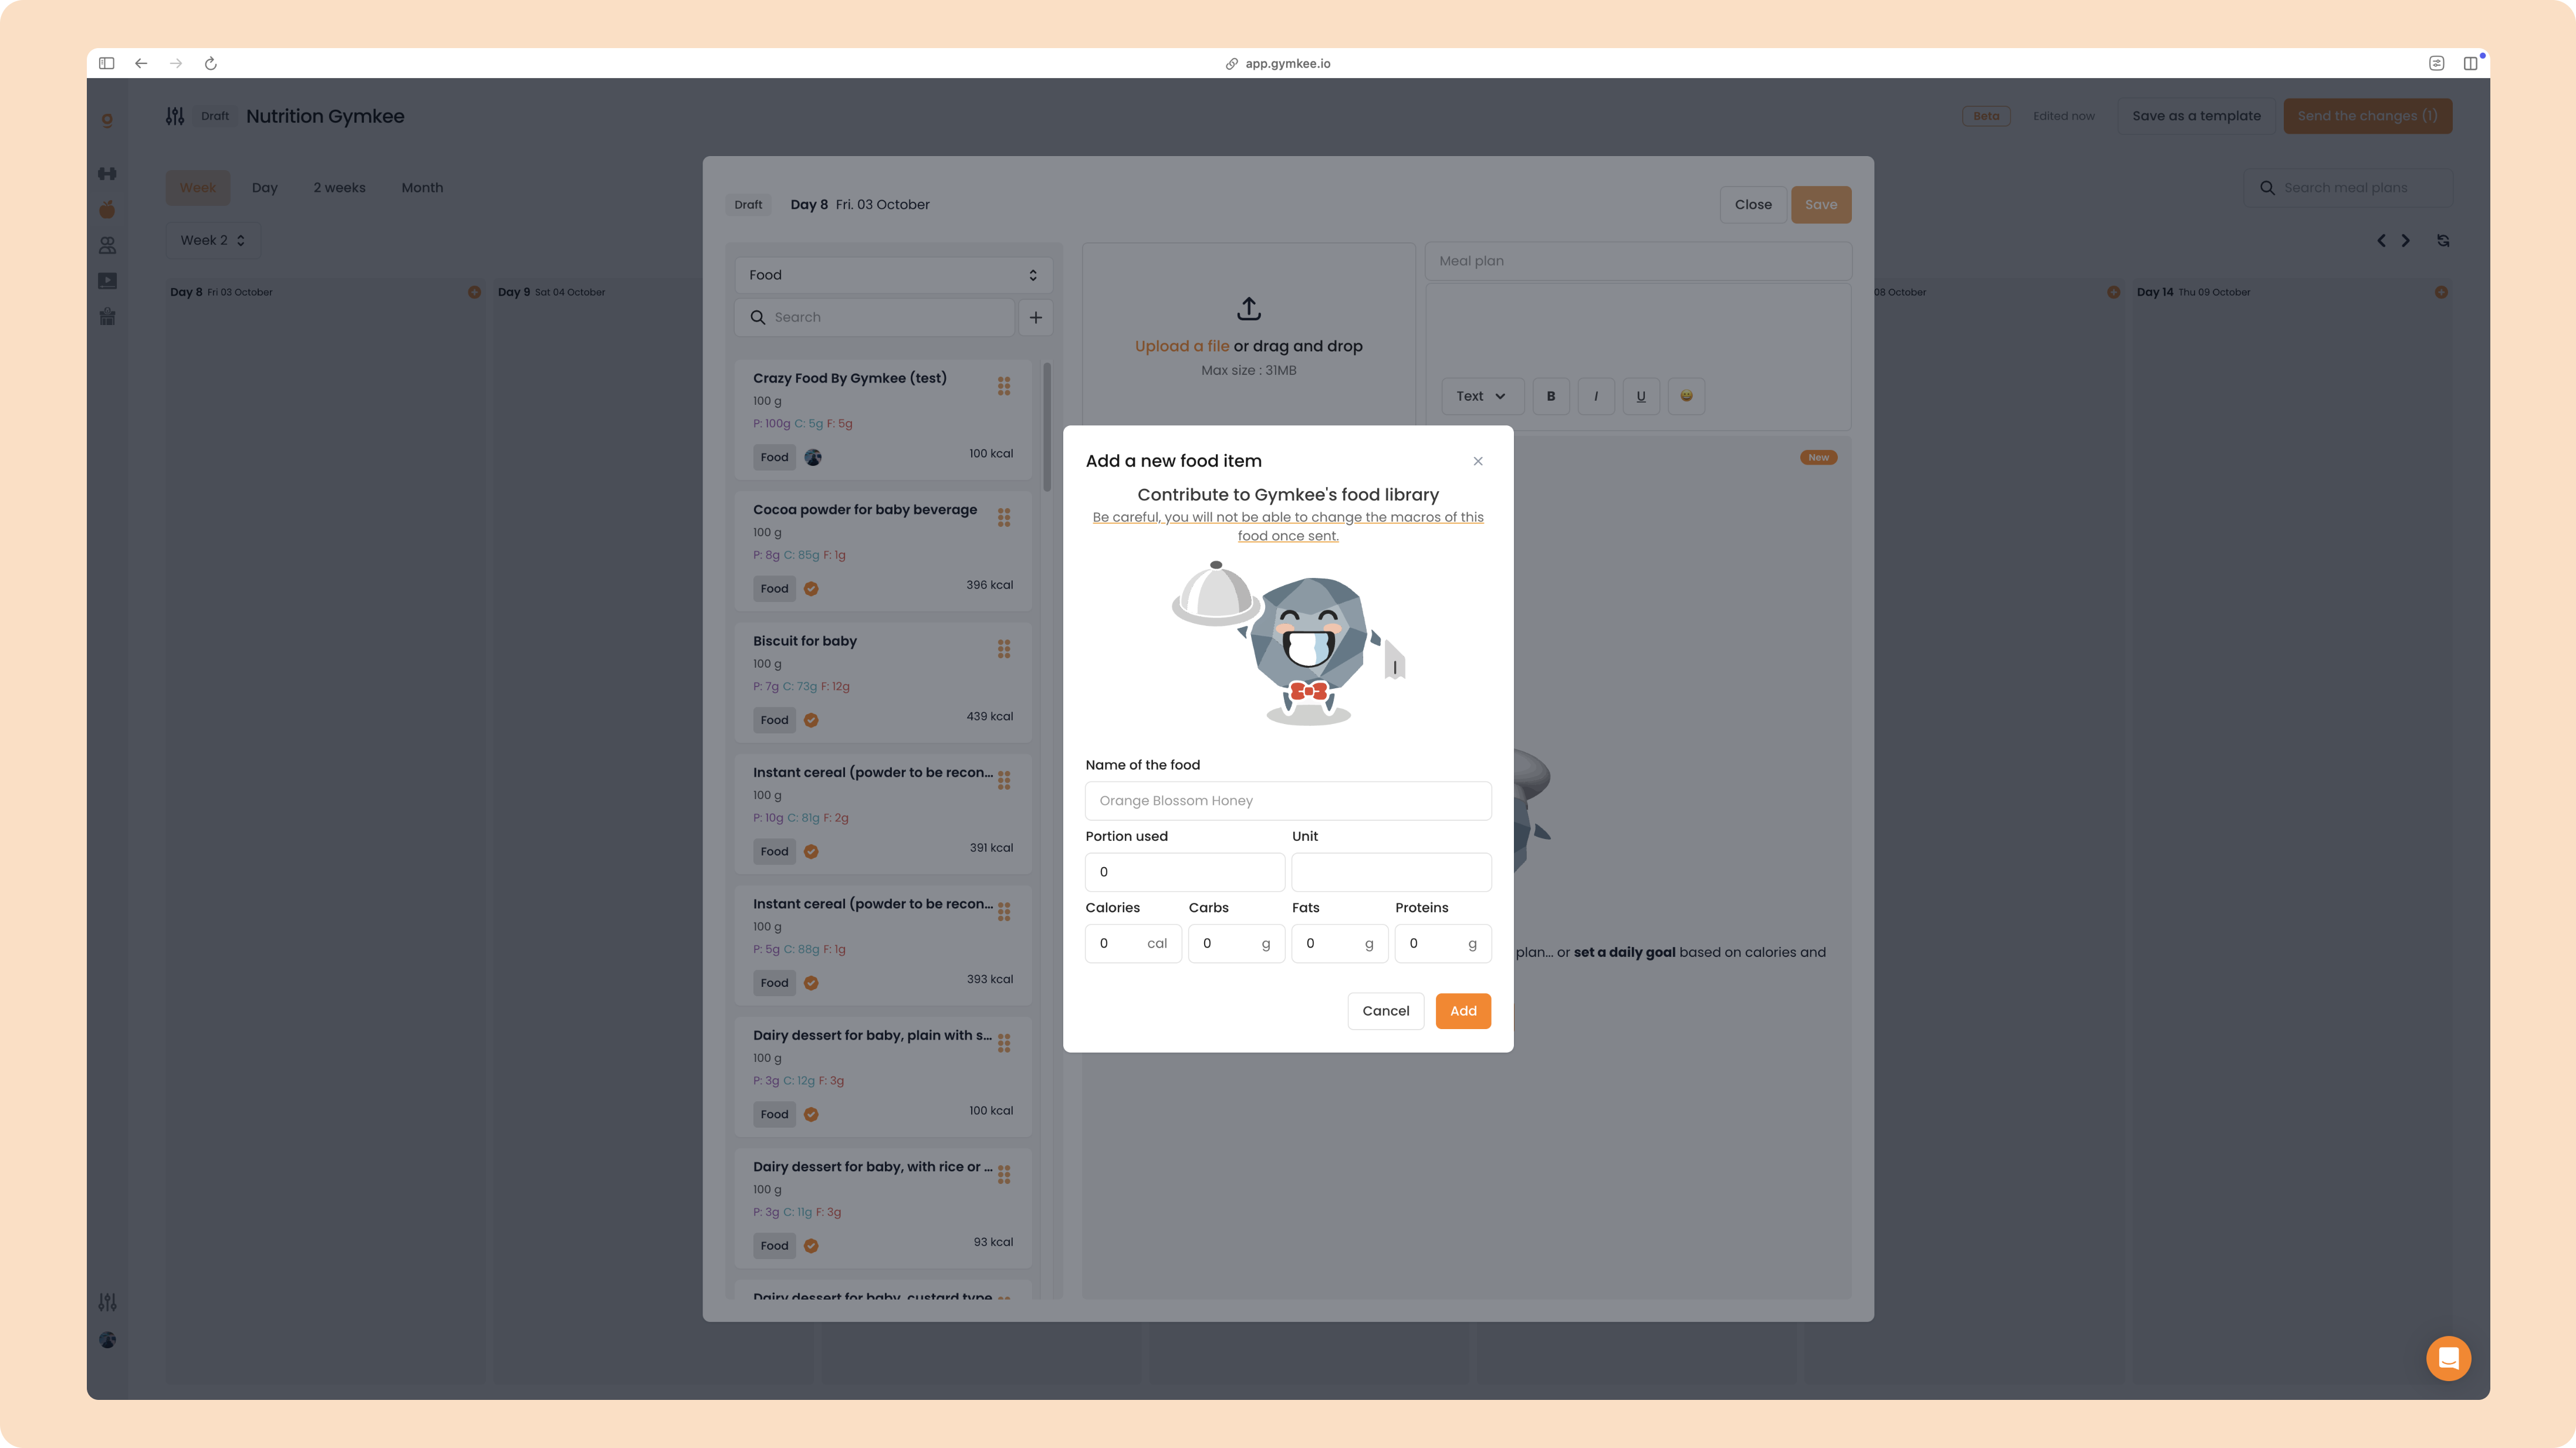This screenshot has height=1448, width=2576.
Task: Click the plus icon beside food search
Action: click(x=1035, y=317)
